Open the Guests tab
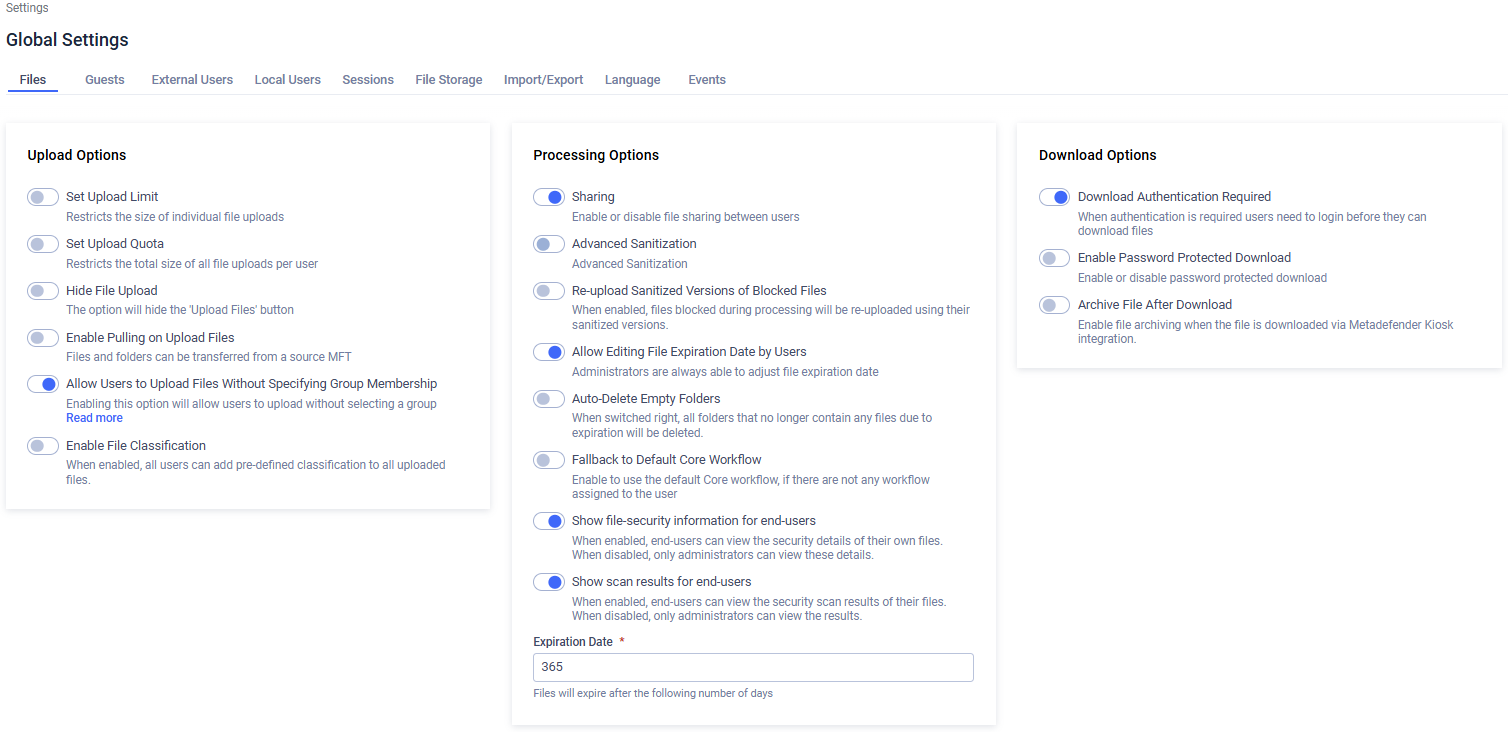This screenshot has width=1508, height=732. point(105,80)
